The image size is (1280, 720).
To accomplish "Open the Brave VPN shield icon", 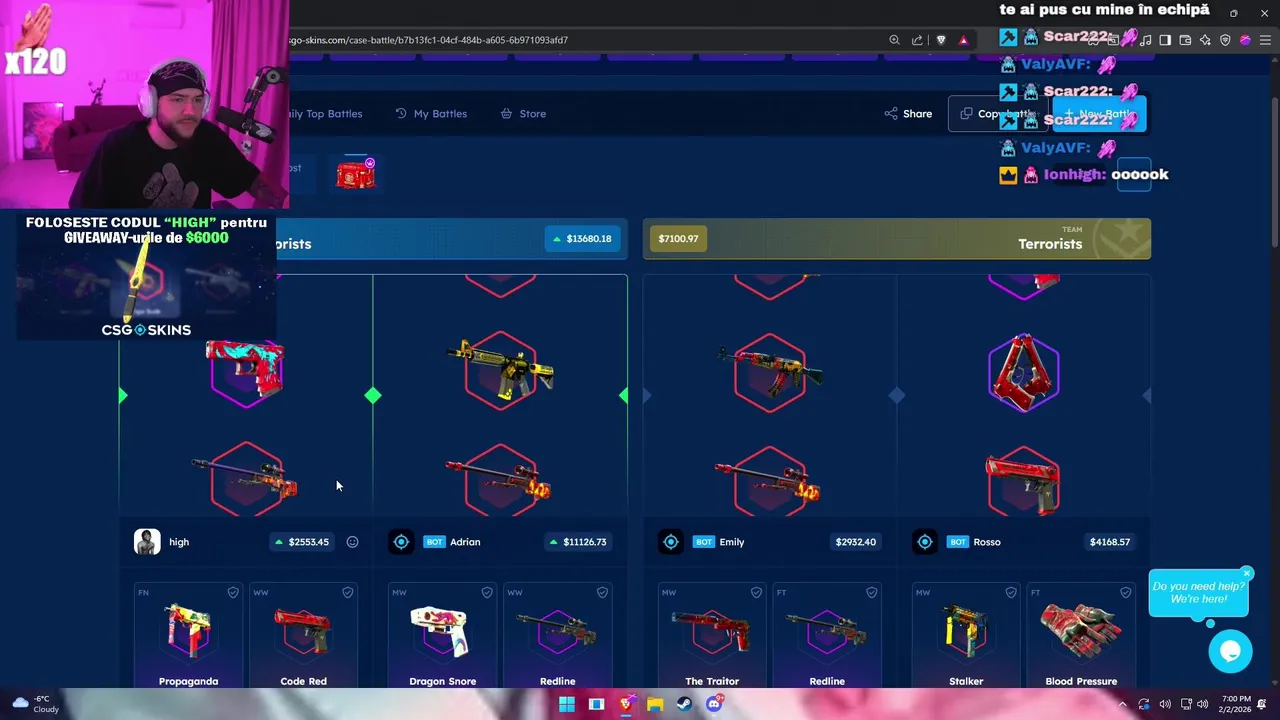I will coord(1225,40).
